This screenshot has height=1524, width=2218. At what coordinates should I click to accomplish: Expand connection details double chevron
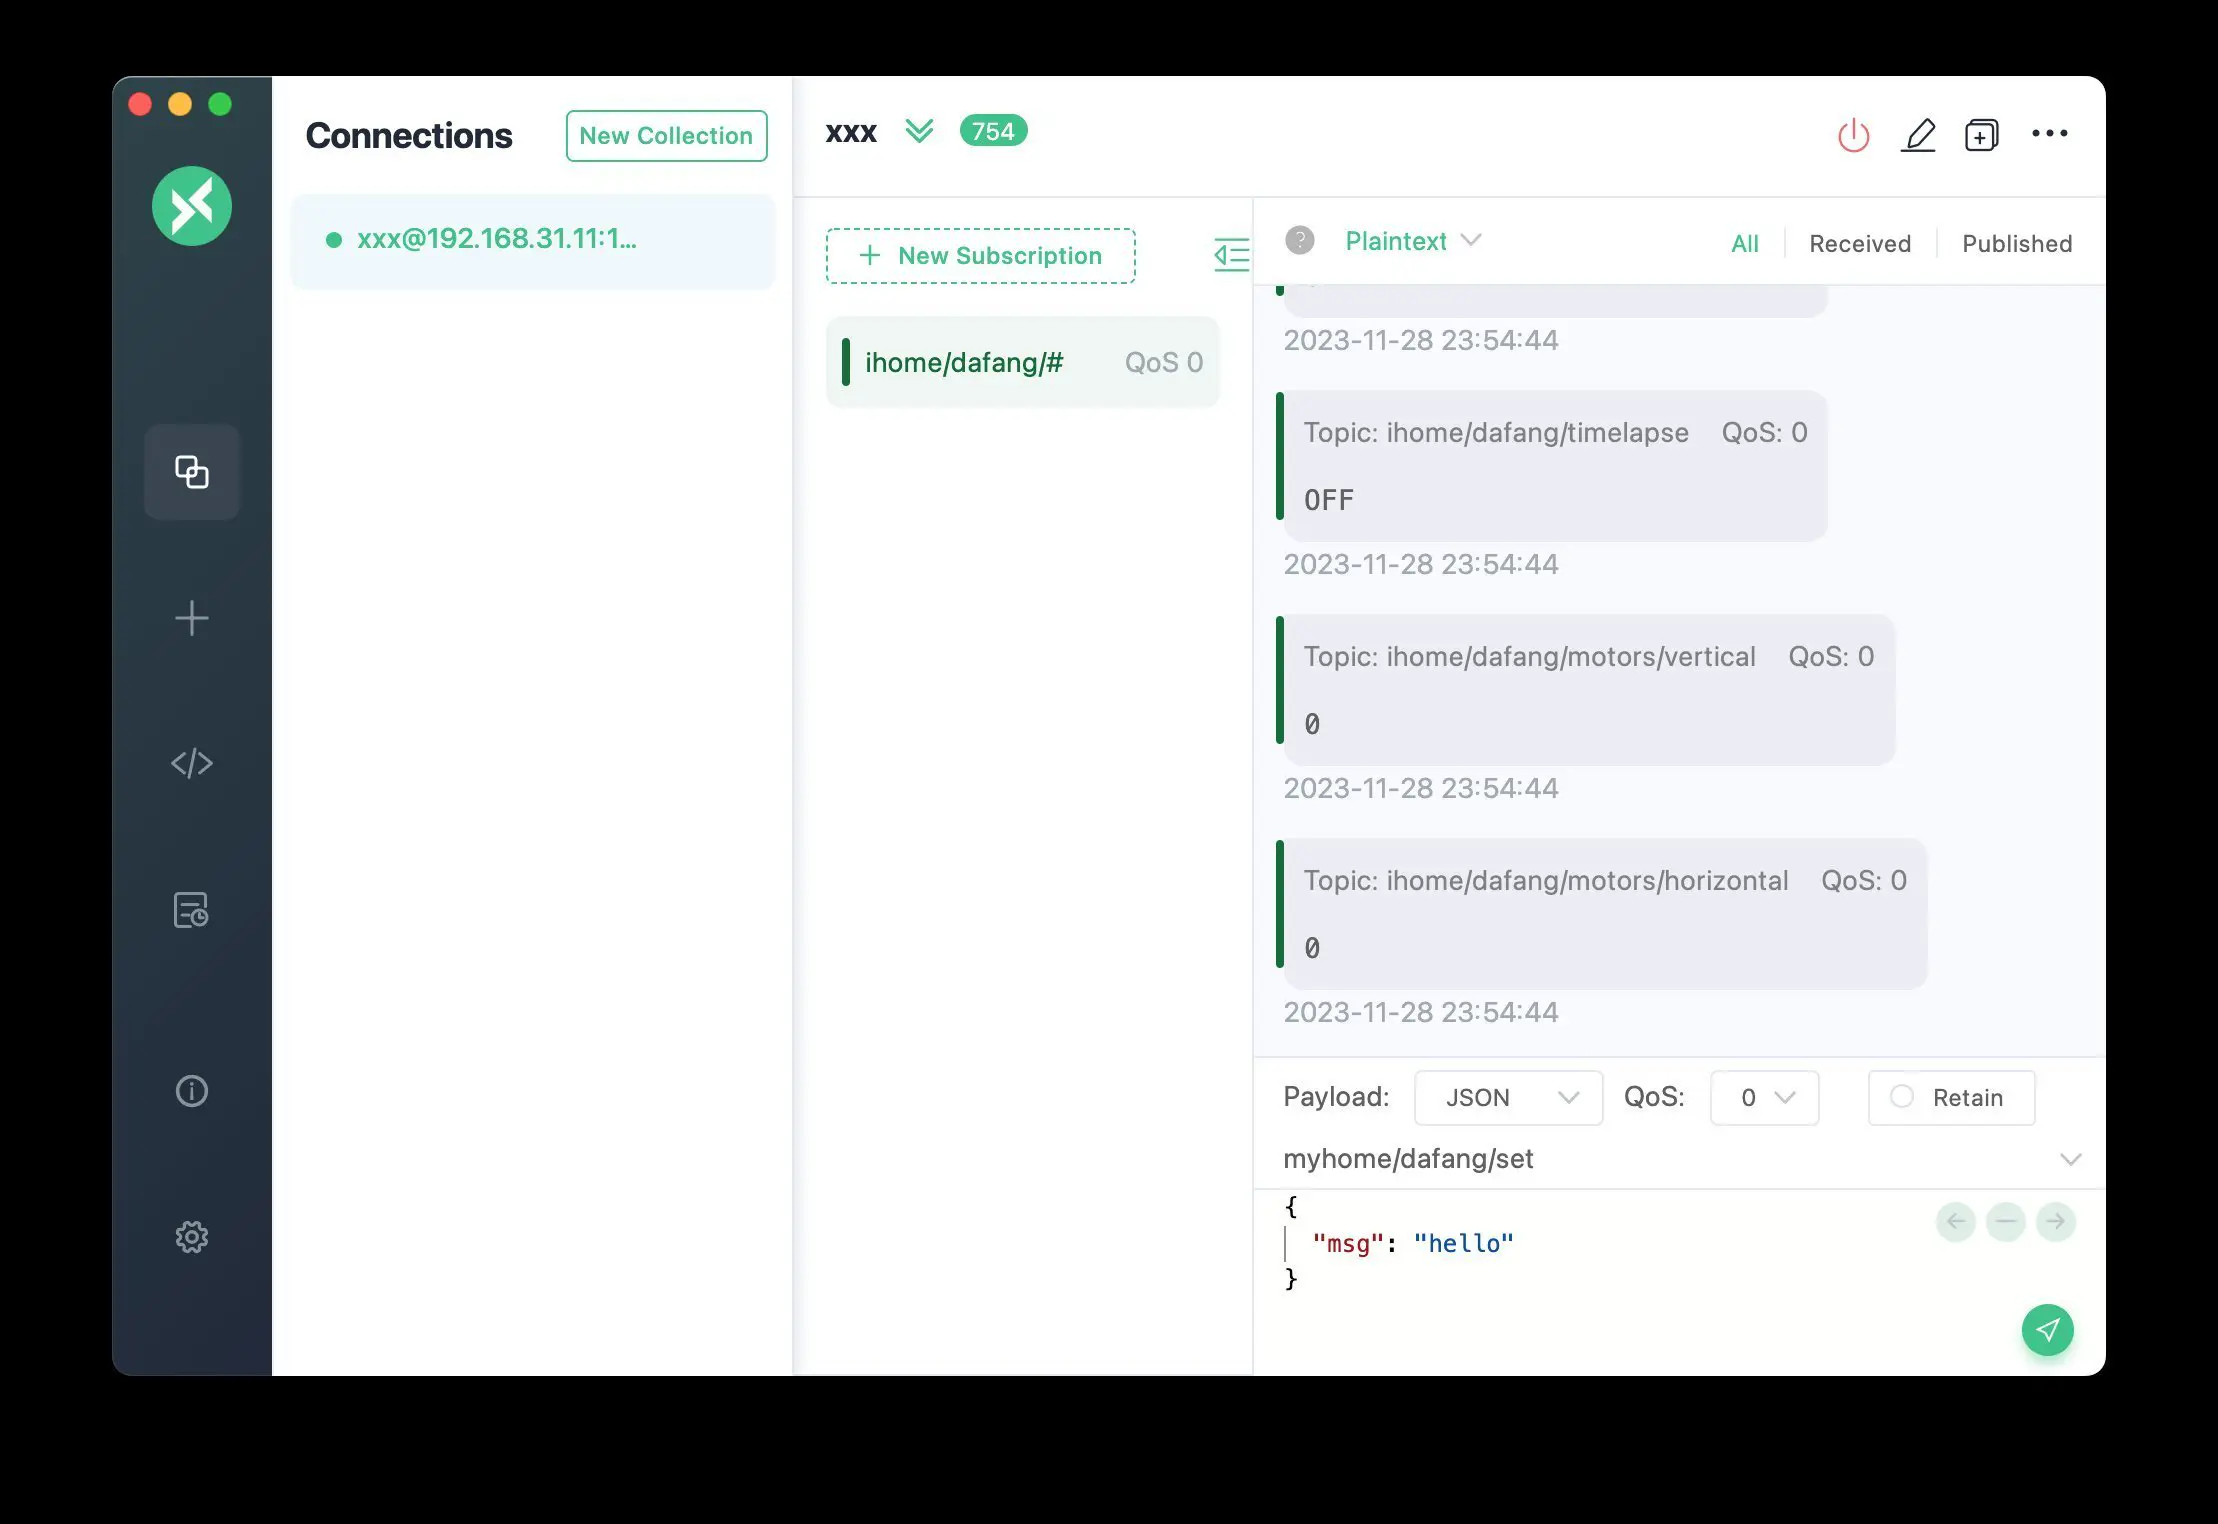(x=918, y=131)
